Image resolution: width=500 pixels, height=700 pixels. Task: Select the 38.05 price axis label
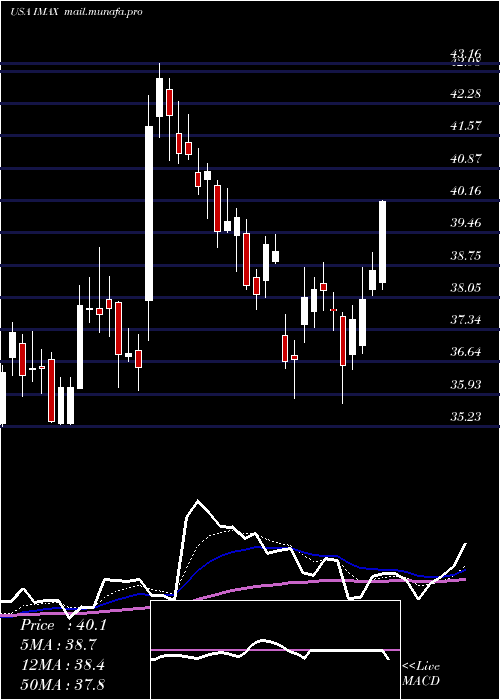click(466, 287)
